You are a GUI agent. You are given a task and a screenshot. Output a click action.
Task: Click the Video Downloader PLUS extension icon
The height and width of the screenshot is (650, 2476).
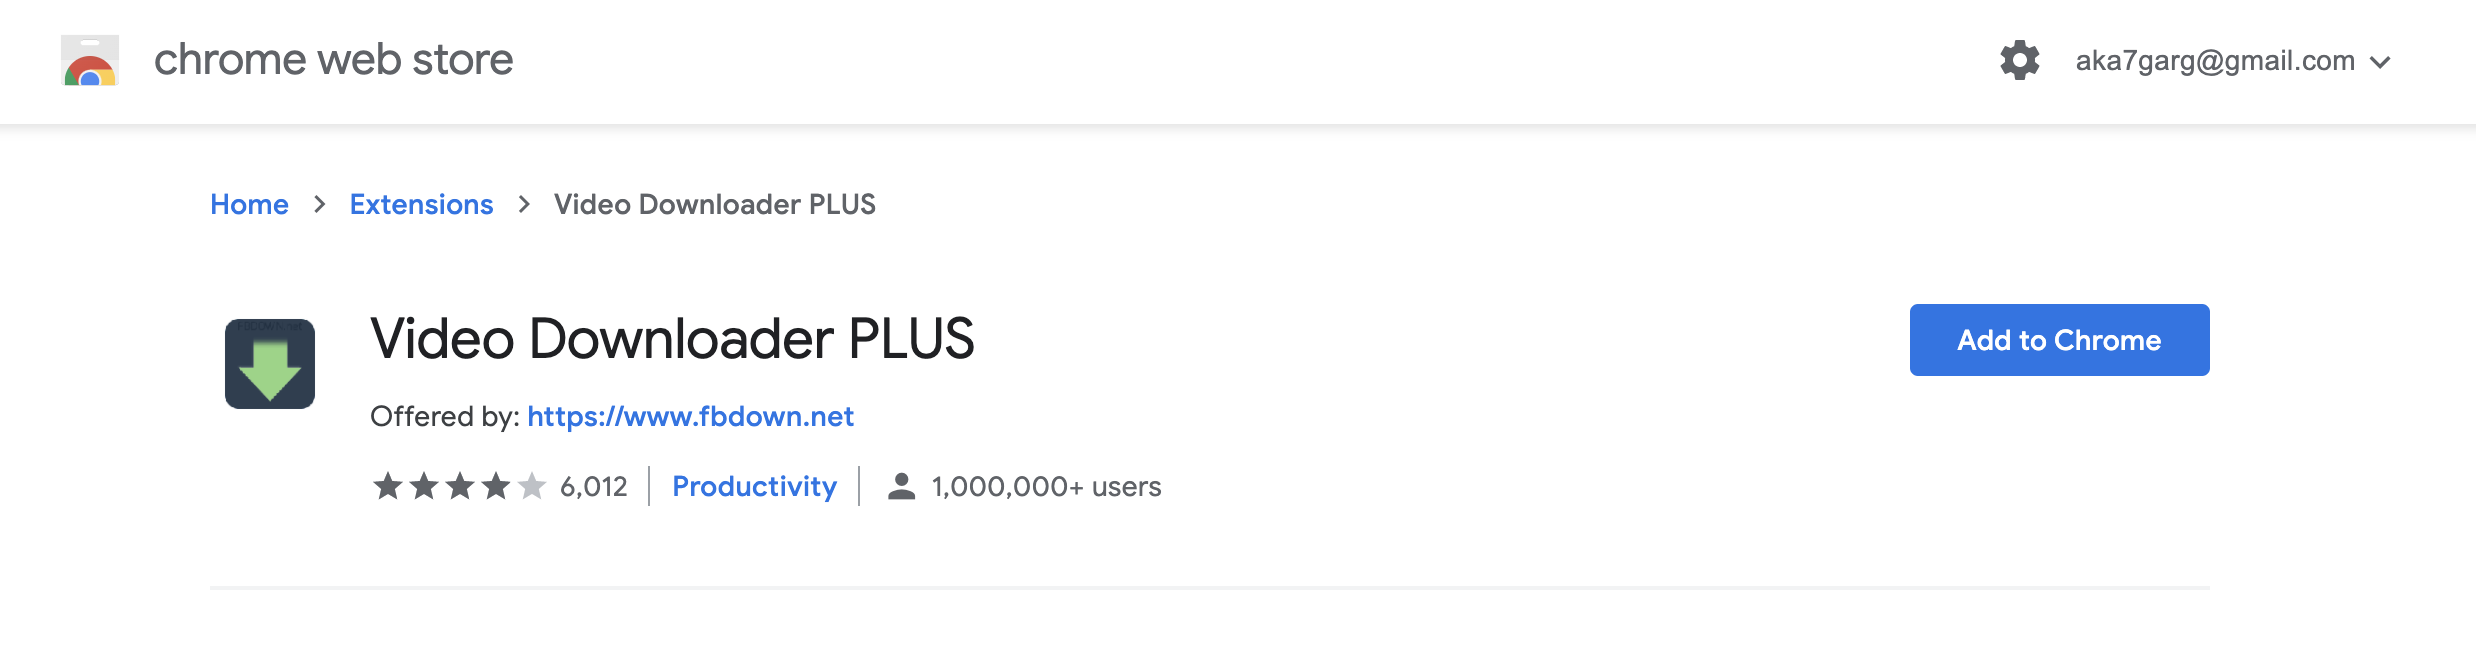click(270, 364)
